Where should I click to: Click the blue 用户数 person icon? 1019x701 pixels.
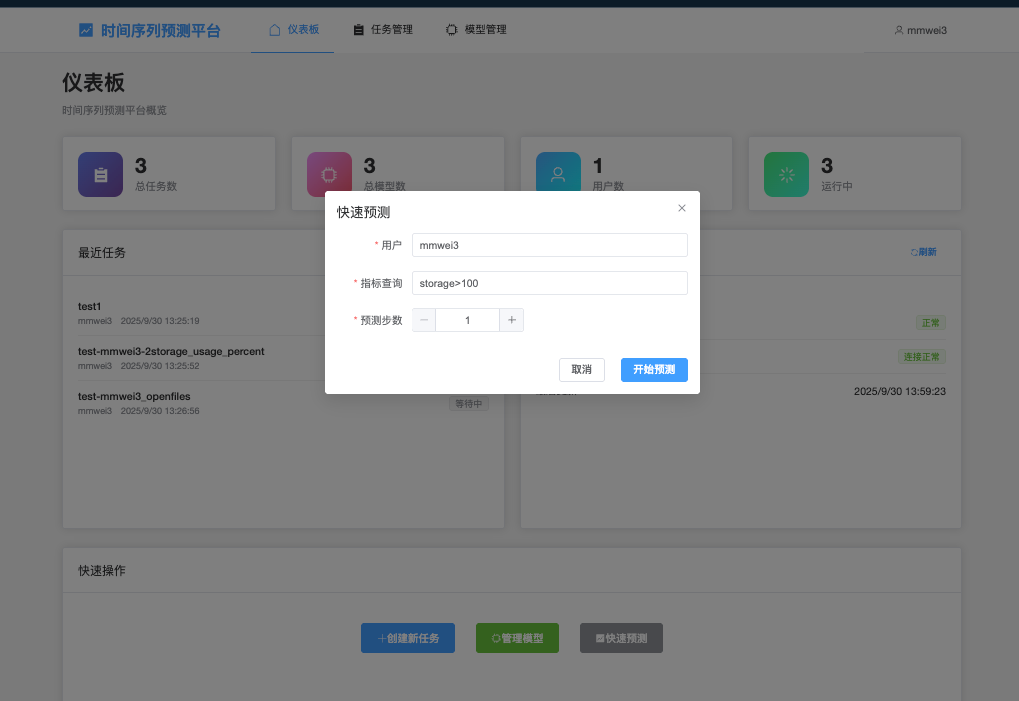(558, 172)
